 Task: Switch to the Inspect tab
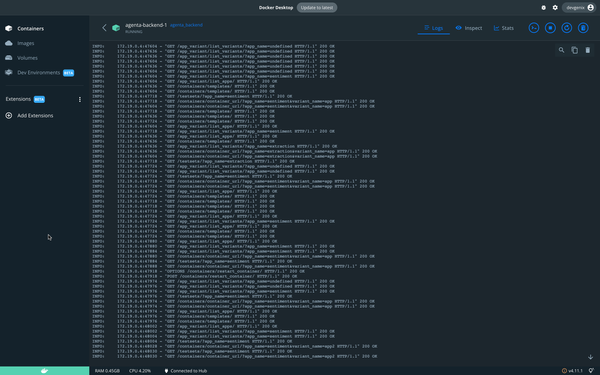pyautogui.click(x=469, y=28)
